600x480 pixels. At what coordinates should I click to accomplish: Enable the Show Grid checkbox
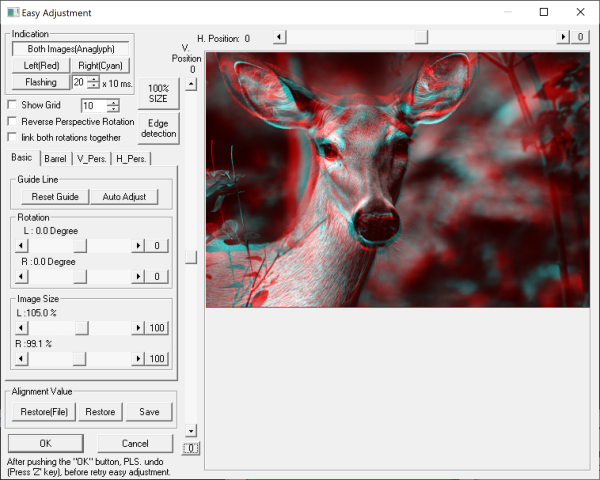(12, 104)
